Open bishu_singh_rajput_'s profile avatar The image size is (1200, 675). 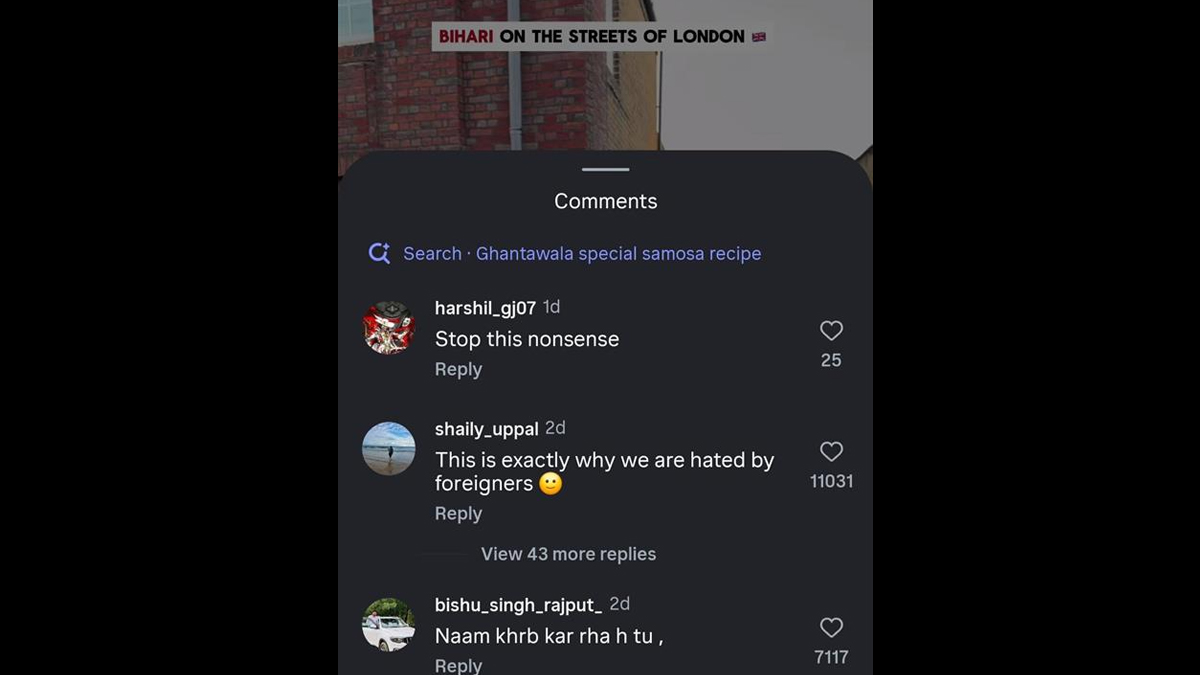(x=389, y=625)
